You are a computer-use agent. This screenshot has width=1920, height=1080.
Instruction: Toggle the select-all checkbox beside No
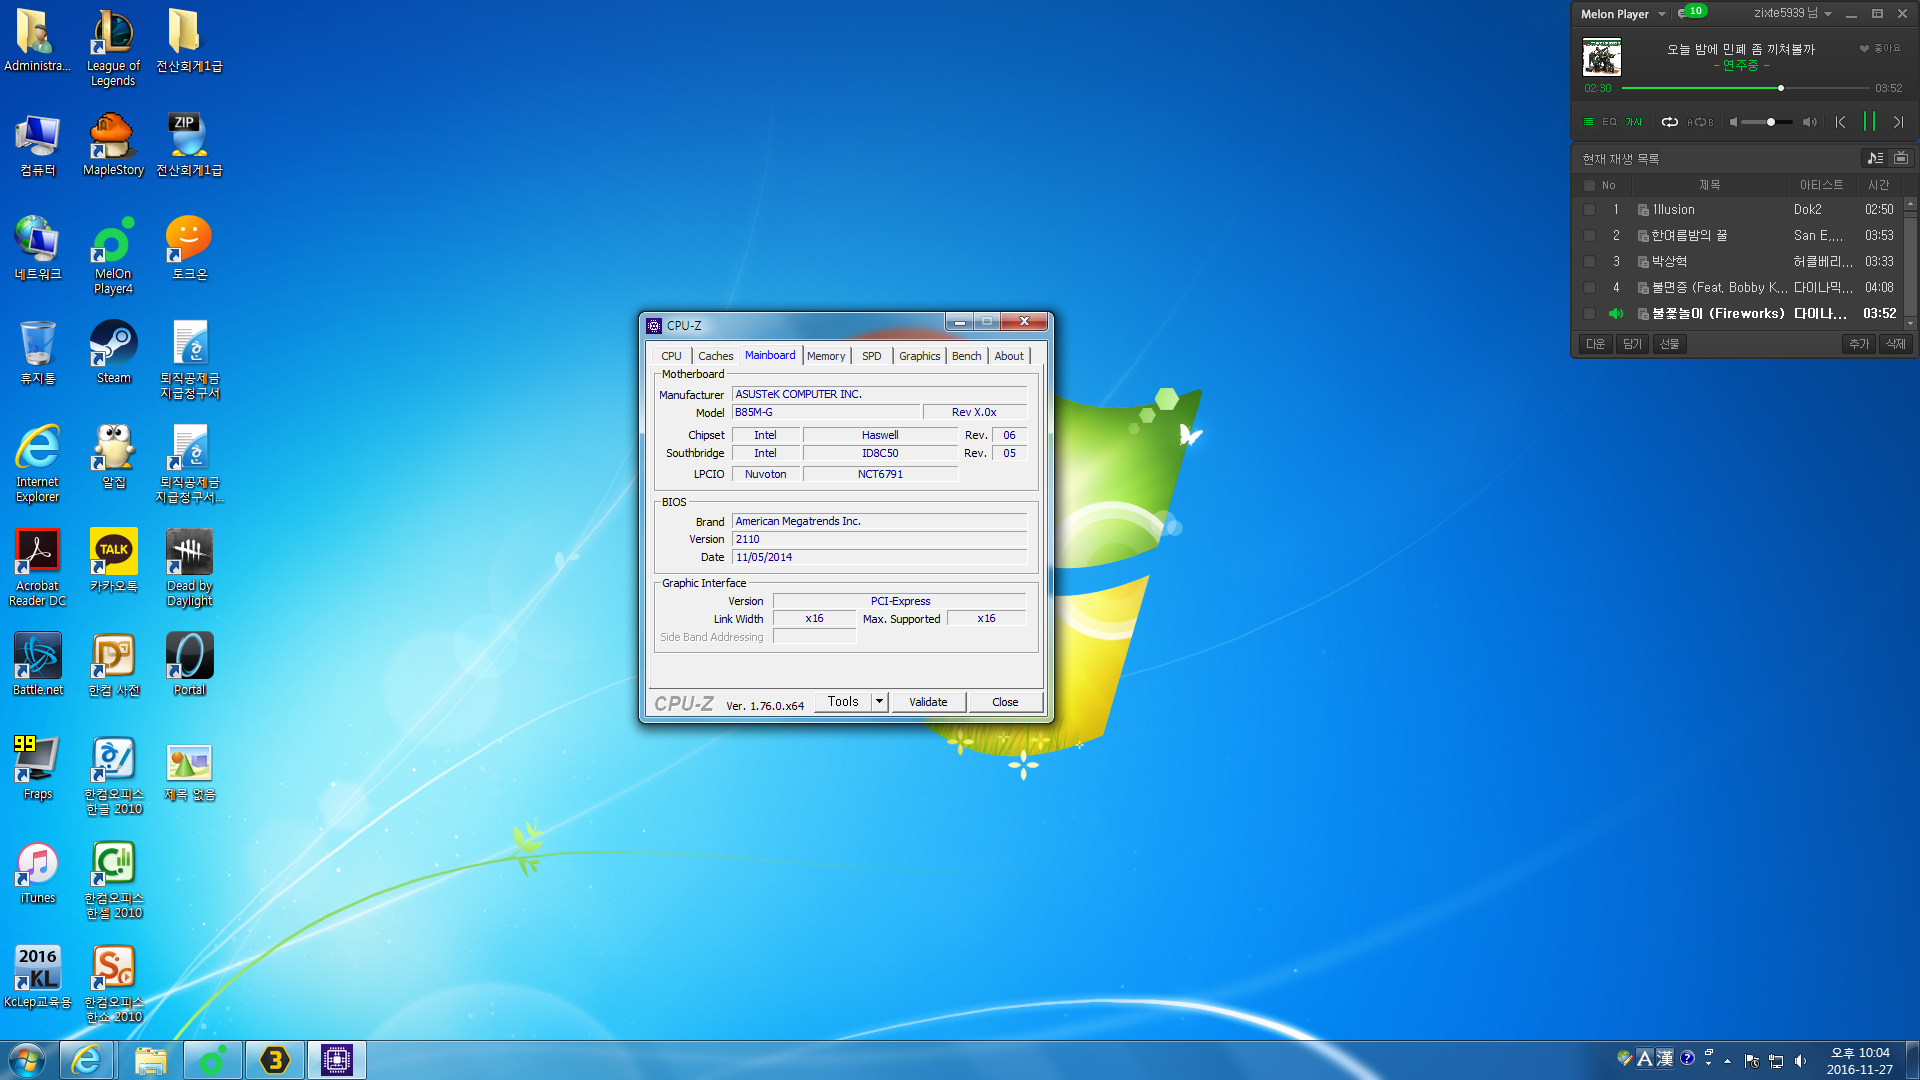pyautogui.click(x=1589, y=185)
